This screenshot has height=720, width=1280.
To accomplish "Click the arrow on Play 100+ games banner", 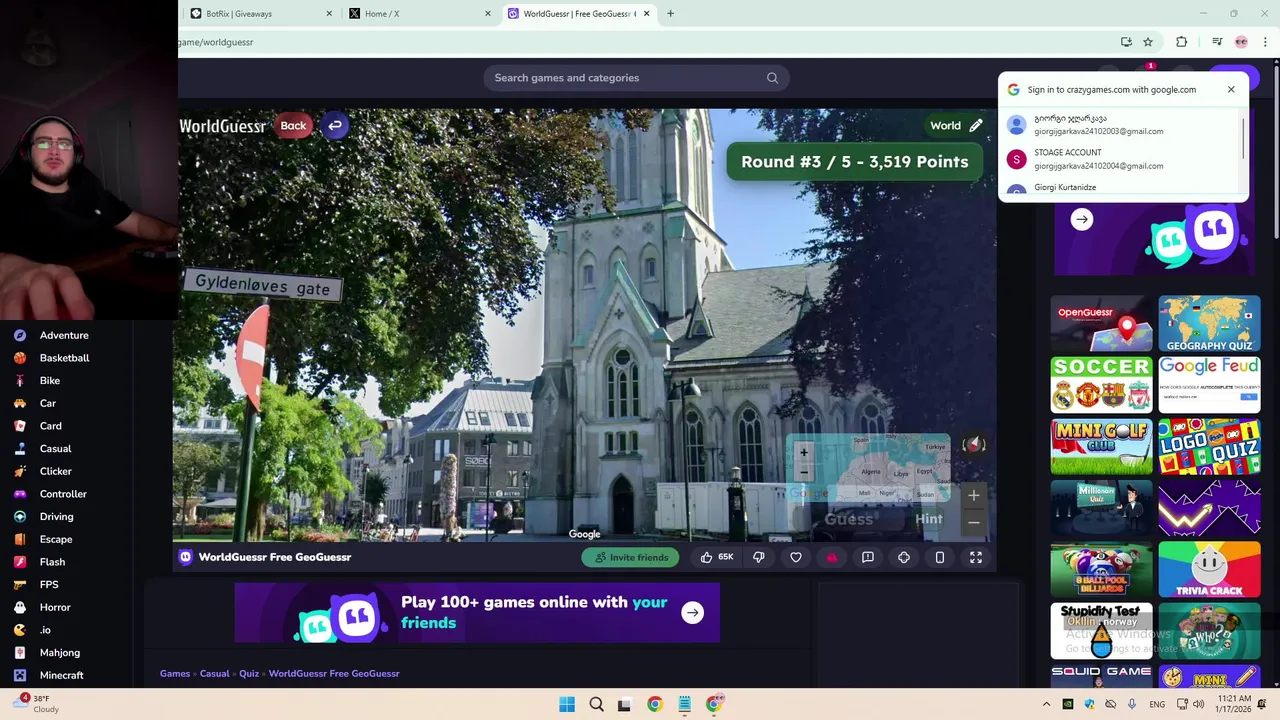I will click(693, 613).
